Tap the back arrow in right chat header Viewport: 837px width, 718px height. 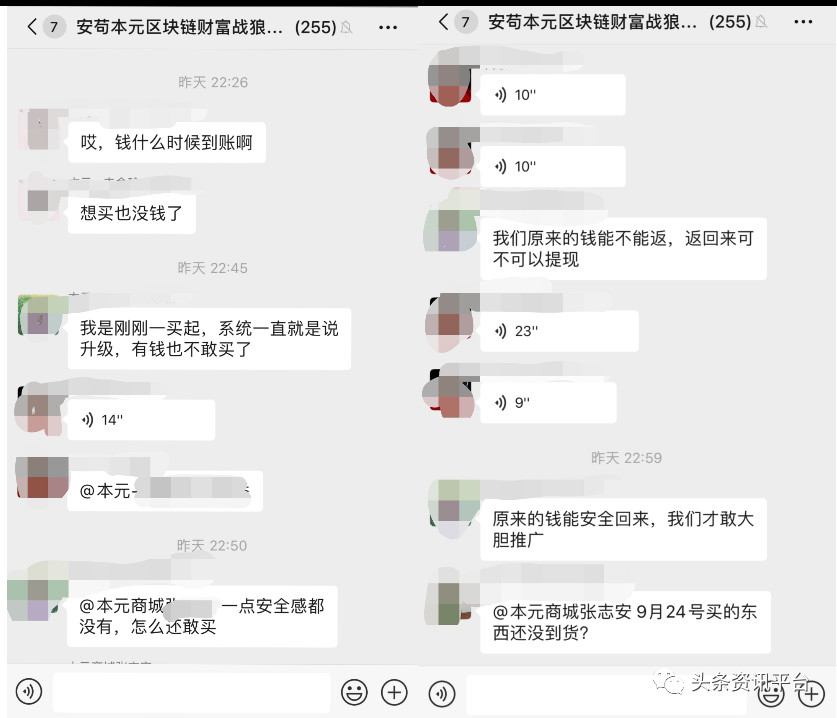tap(443, 21)
